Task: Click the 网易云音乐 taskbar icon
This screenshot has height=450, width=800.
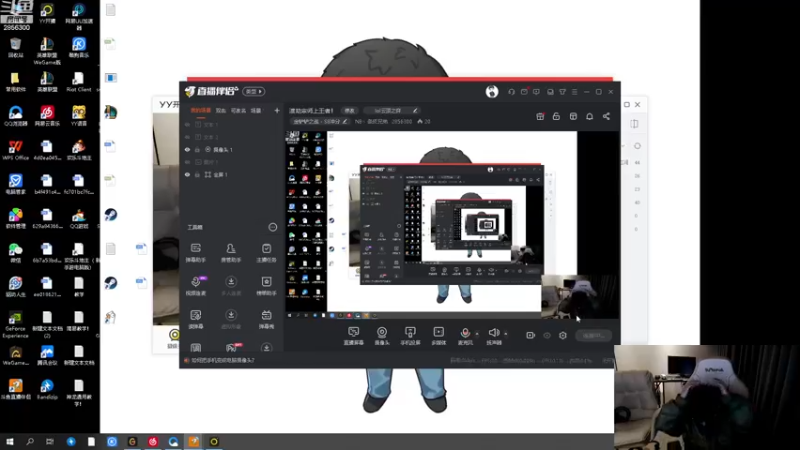Action: coord(153,441)
